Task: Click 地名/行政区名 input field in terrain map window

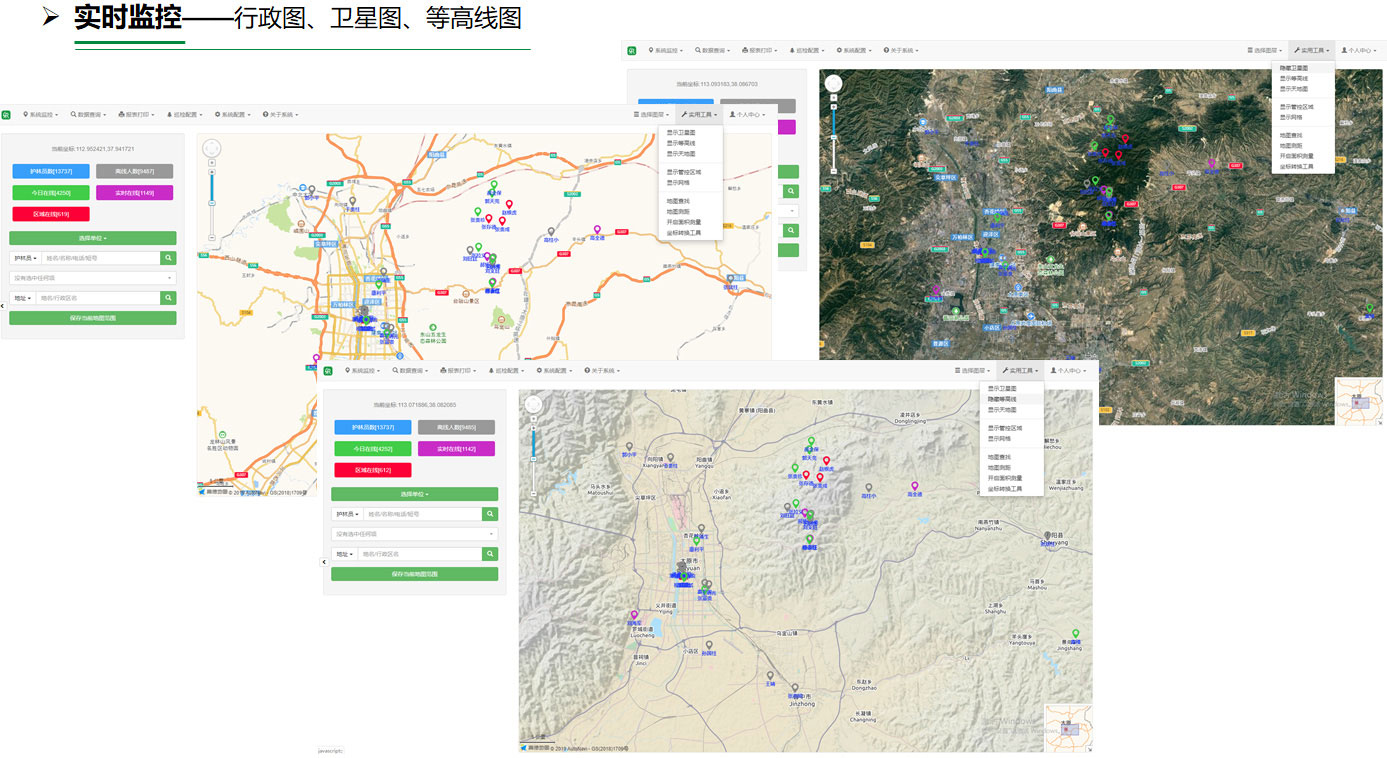Action: tap(420, 554)
